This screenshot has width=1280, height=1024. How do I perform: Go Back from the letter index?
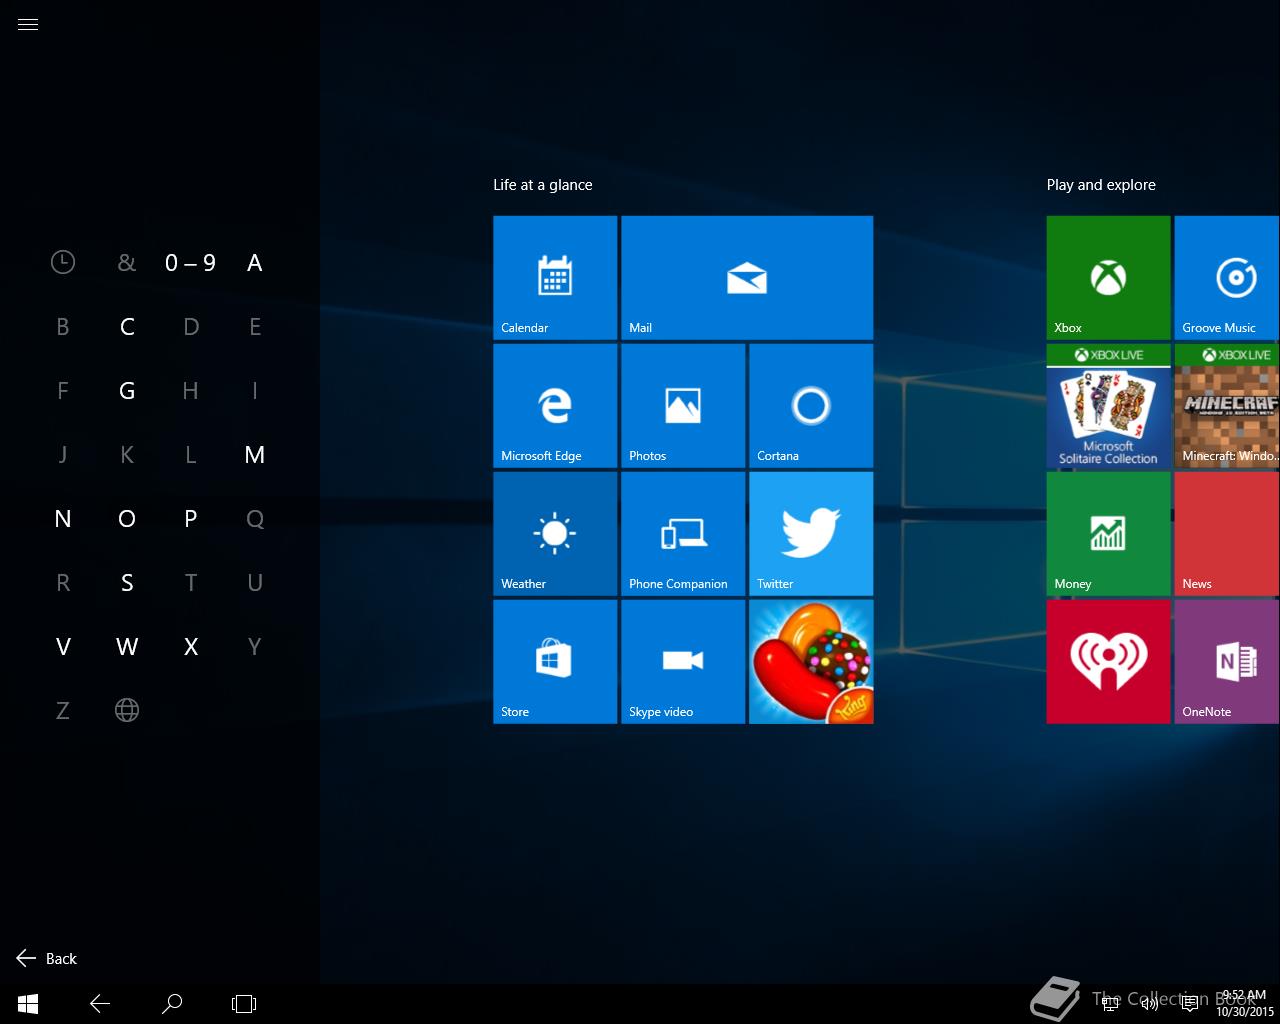pos(47,958)
